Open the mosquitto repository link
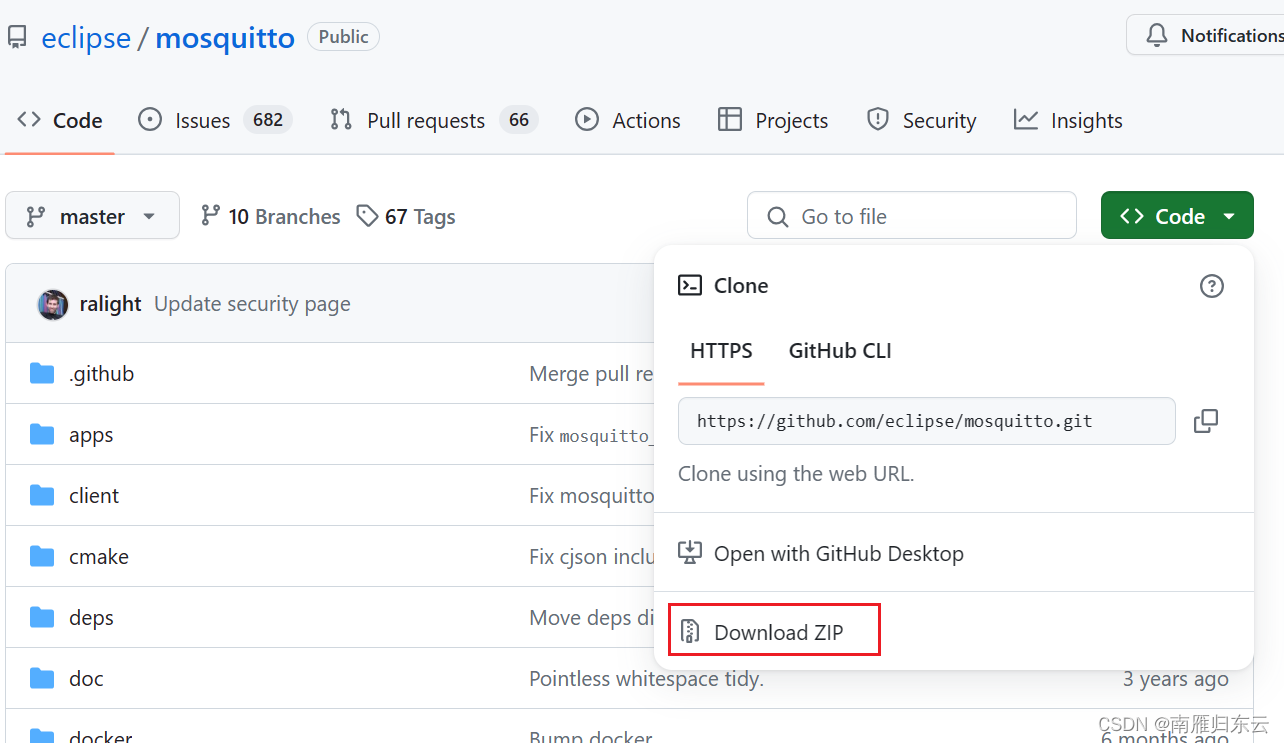This screenshot has width=1284, height=743. point(225,38)
